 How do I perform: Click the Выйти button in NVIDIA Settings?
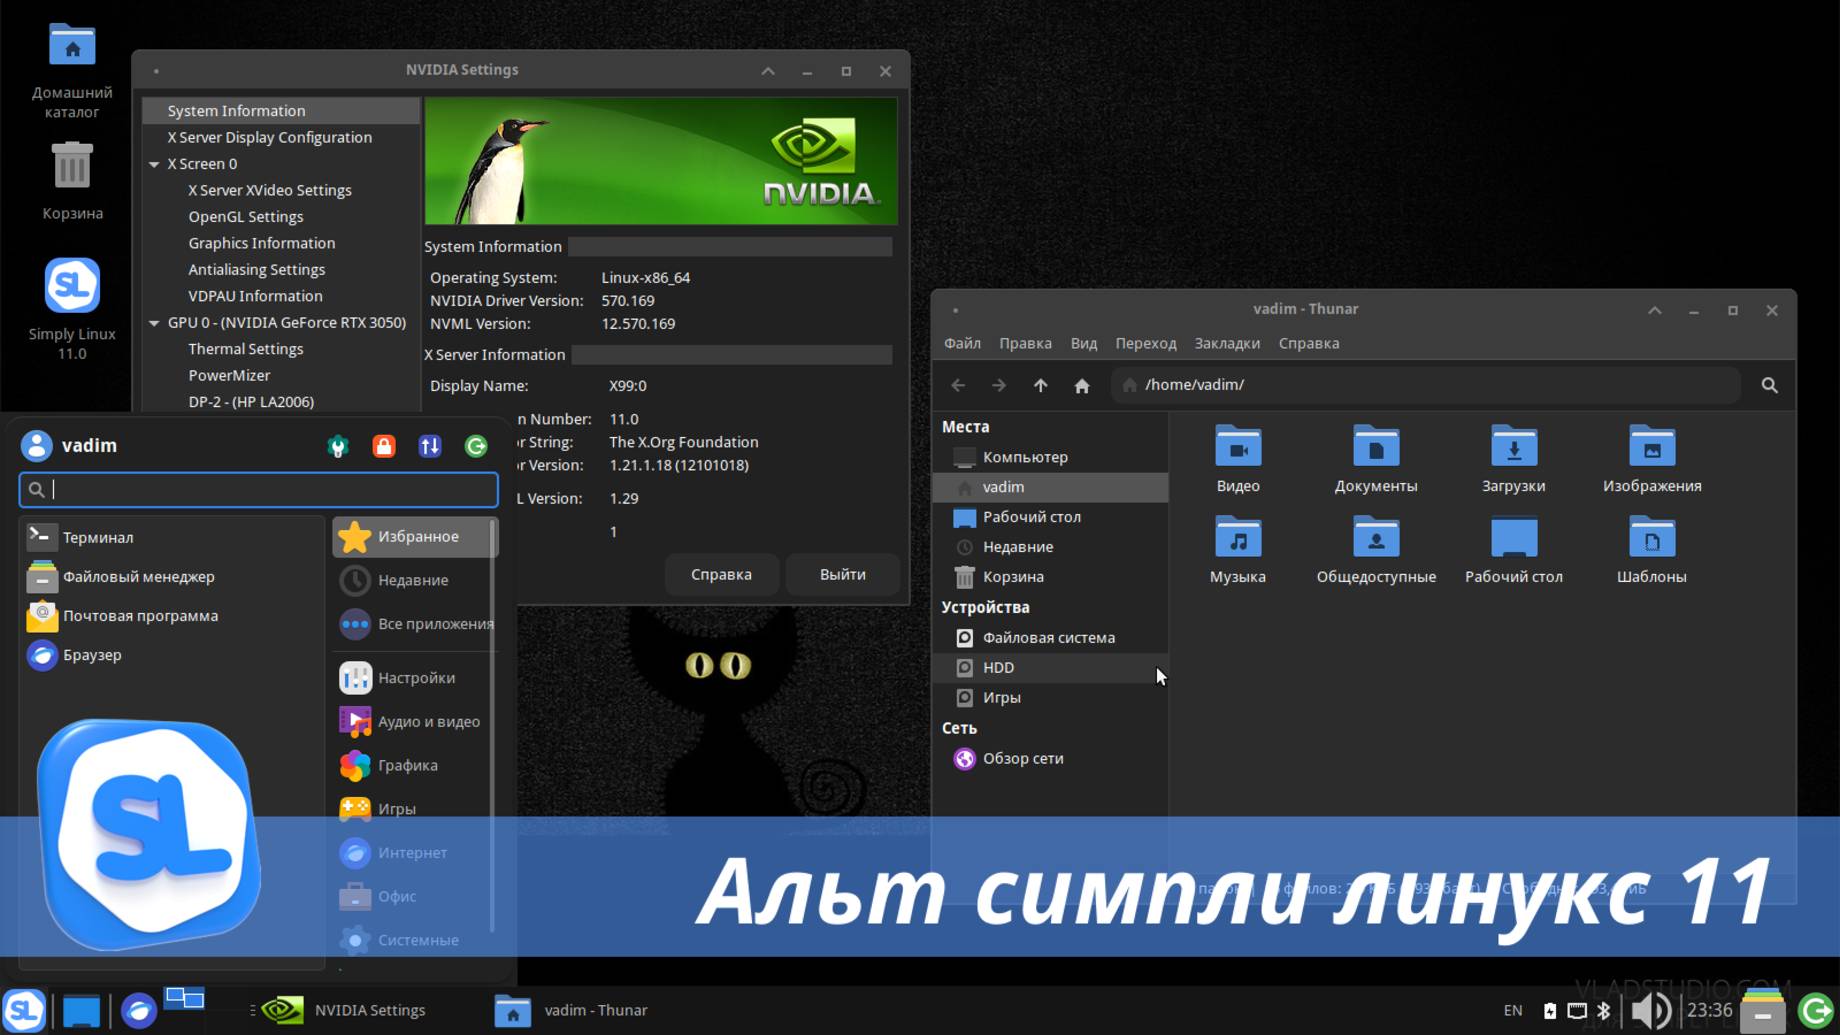(842, 574)
